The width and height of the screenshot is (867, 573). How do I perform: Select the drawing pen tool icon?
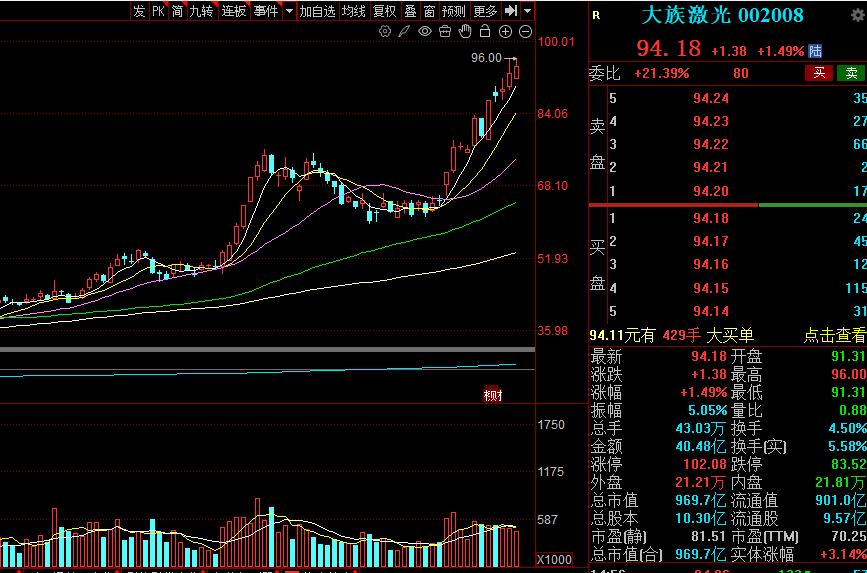tap(405, 32)
